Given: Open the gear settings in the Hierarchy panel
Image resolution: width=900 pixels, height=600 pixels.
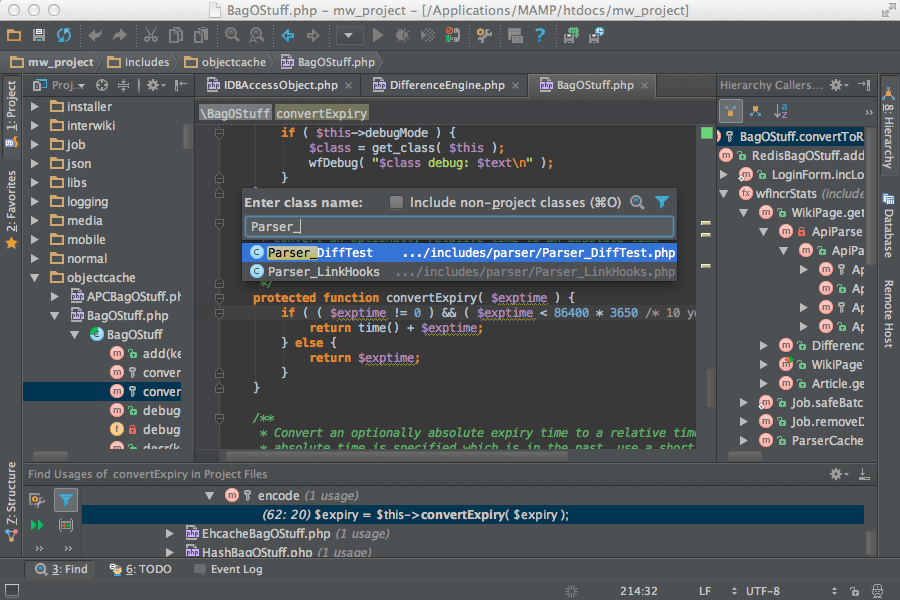Looking at the screenshot, I should (x=835, y=86).
